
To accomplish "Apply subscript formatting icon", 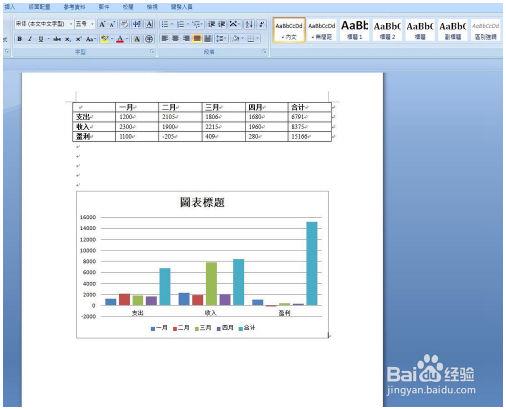I will [68, 39].
